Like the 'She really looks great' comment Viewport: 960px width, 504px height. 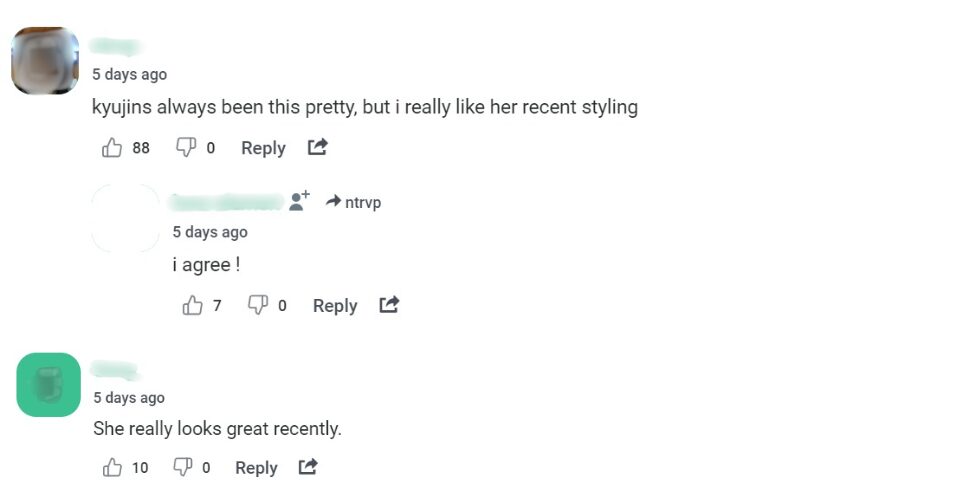[112, 467]
